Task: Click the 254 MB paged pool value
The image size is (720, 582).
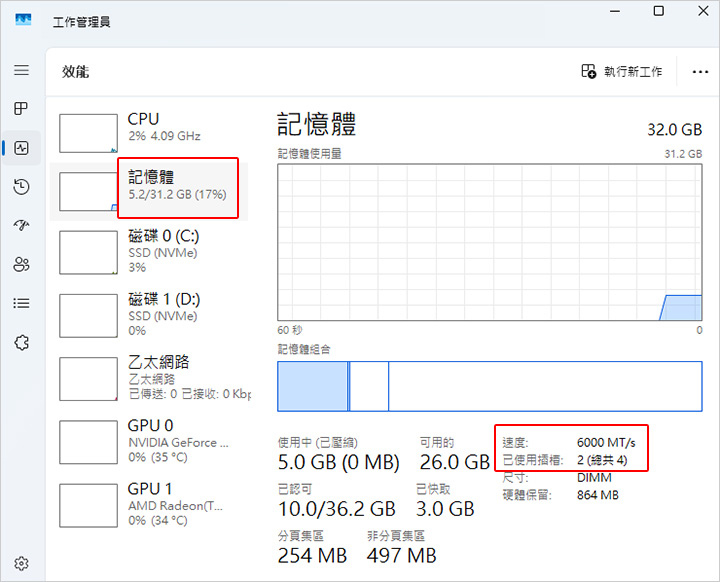Action: [x=312, y=556]
